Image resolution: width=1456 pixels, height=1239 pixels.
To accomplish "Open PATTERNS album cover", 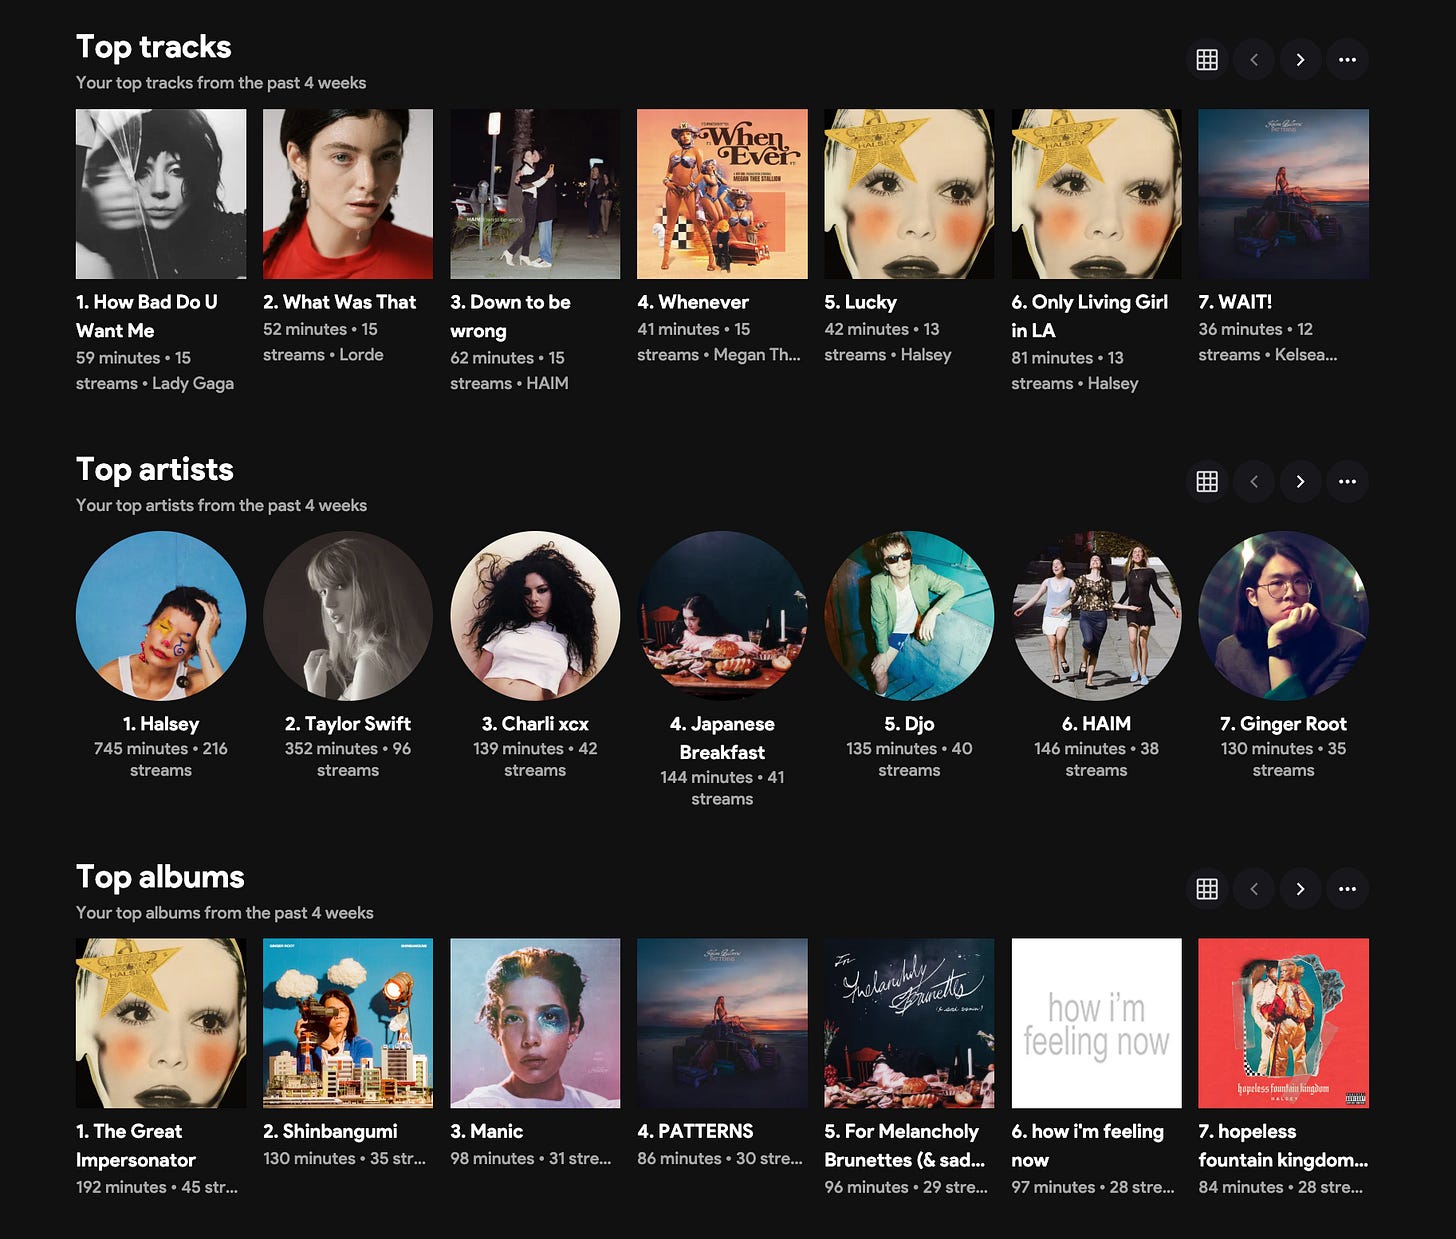I will tap(722, 1023).
